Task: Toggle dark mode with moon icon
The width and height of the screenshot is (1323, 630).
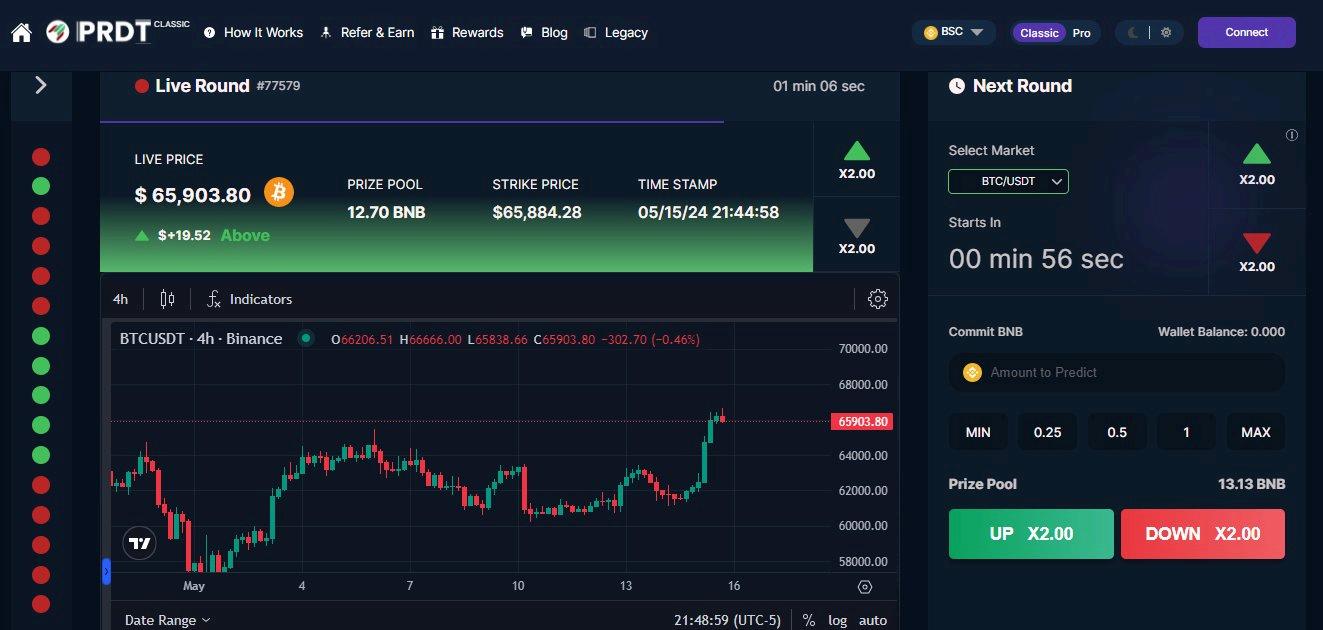Action: tap(1133, 32)
